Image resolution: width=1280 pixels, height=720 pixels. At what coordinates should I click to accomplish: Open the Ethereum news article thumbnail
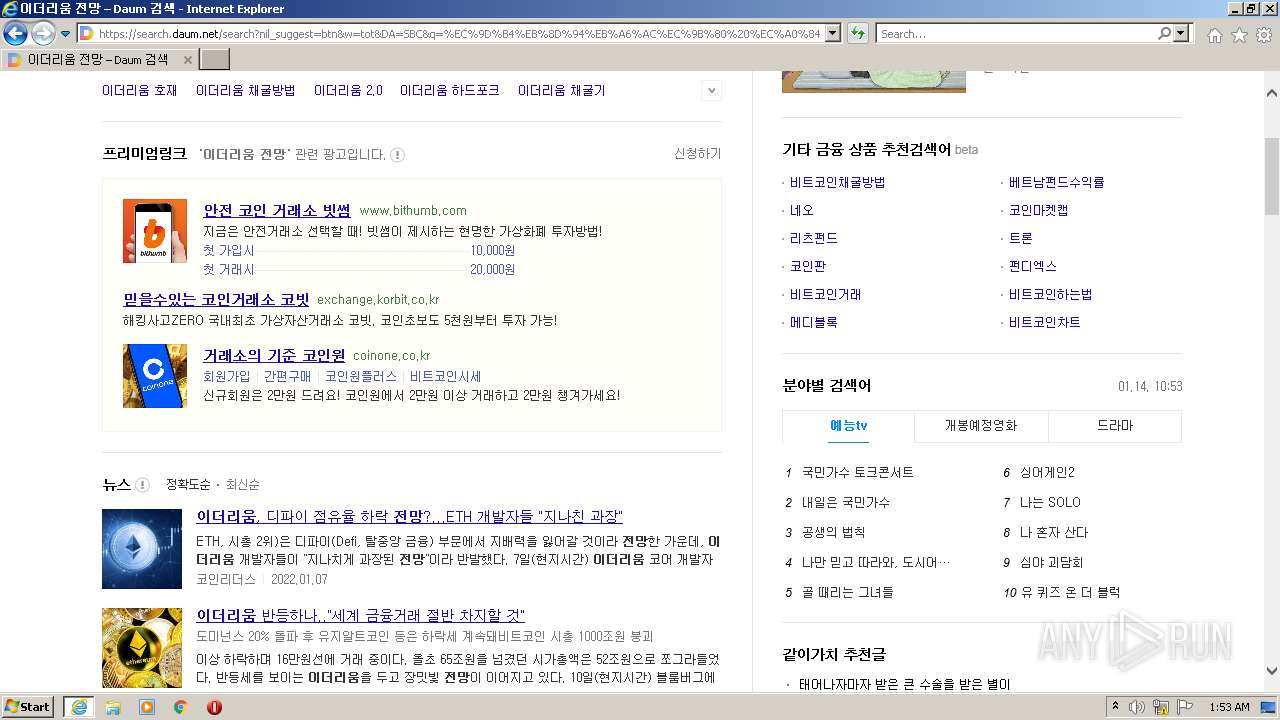[x=142, y=549]
